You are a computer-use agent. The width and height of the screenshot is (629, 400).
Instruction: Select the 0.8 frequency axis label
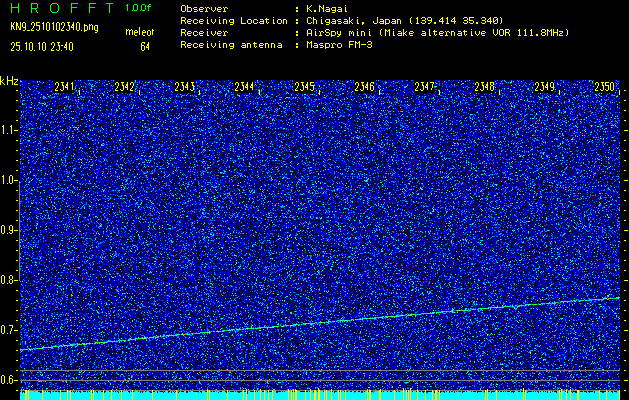(9, 280)
